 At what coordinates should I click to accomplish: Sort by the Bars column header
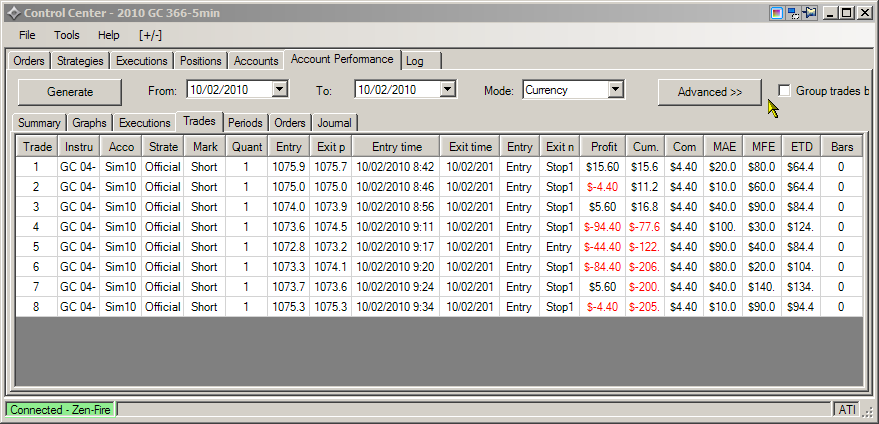click(x=842, y=147)
